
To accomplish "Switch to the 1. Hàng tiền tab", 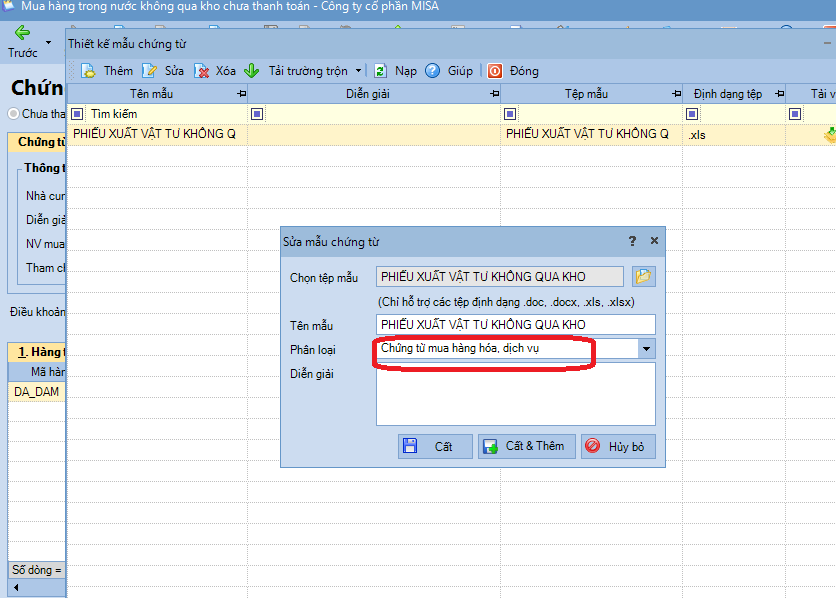I will 37,352.
